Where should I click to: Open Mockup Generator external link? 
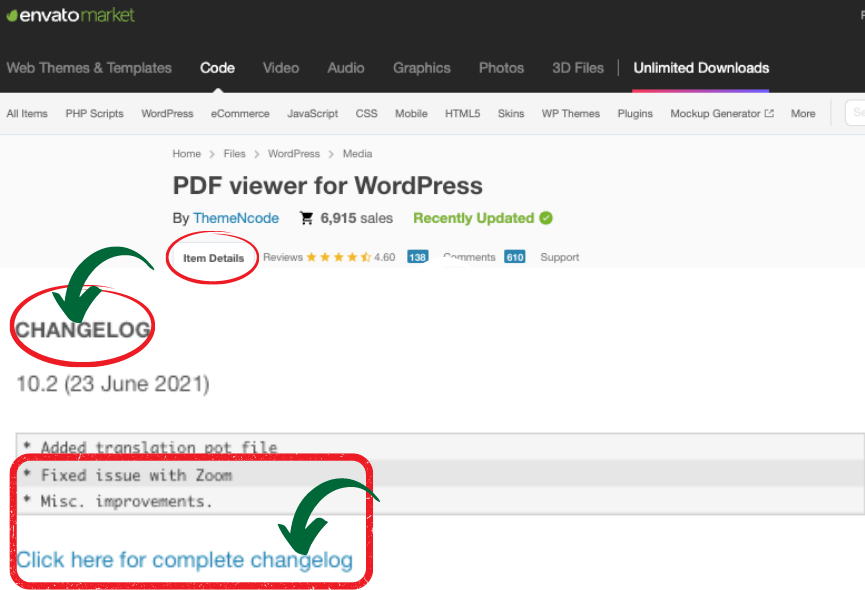722,114
